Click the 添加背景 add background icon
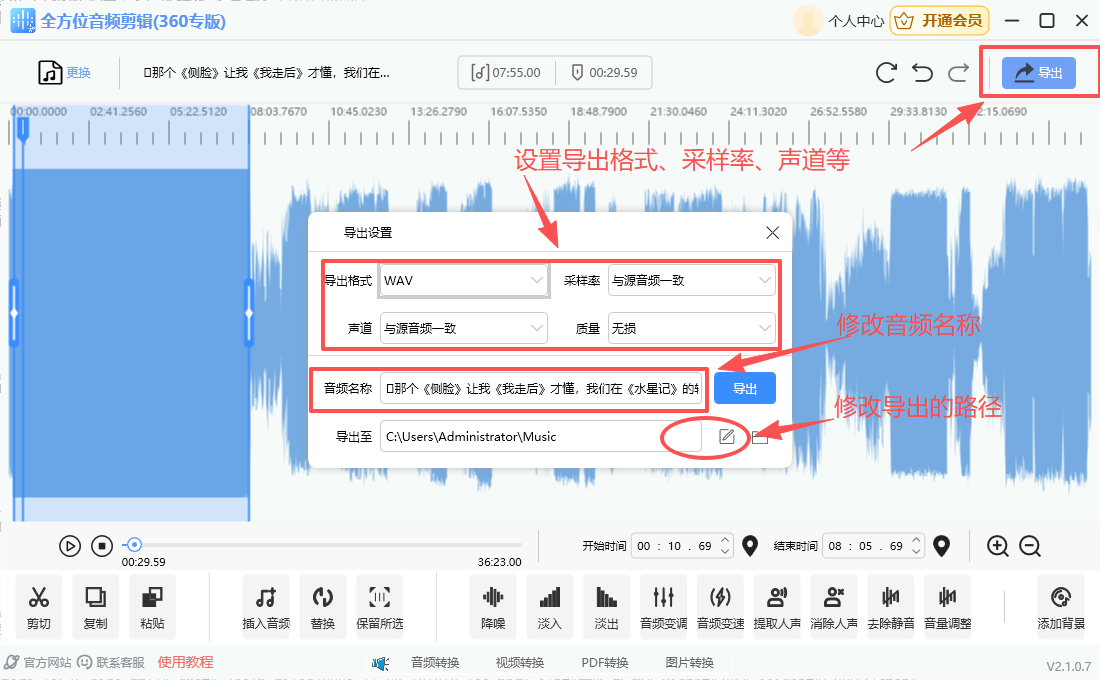 click(1059, 606)
